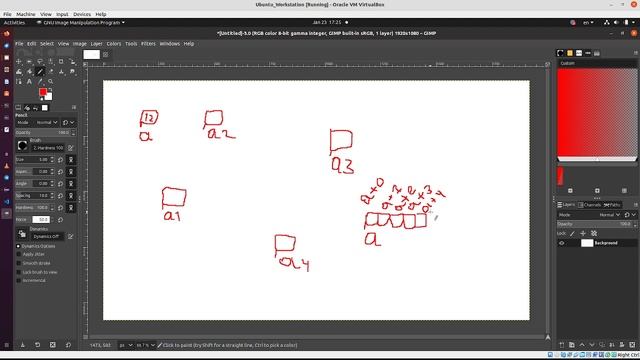Open the Windows menu
This screenshot has width=640, height=360.
pyautogui.click(x=169, y=44)
